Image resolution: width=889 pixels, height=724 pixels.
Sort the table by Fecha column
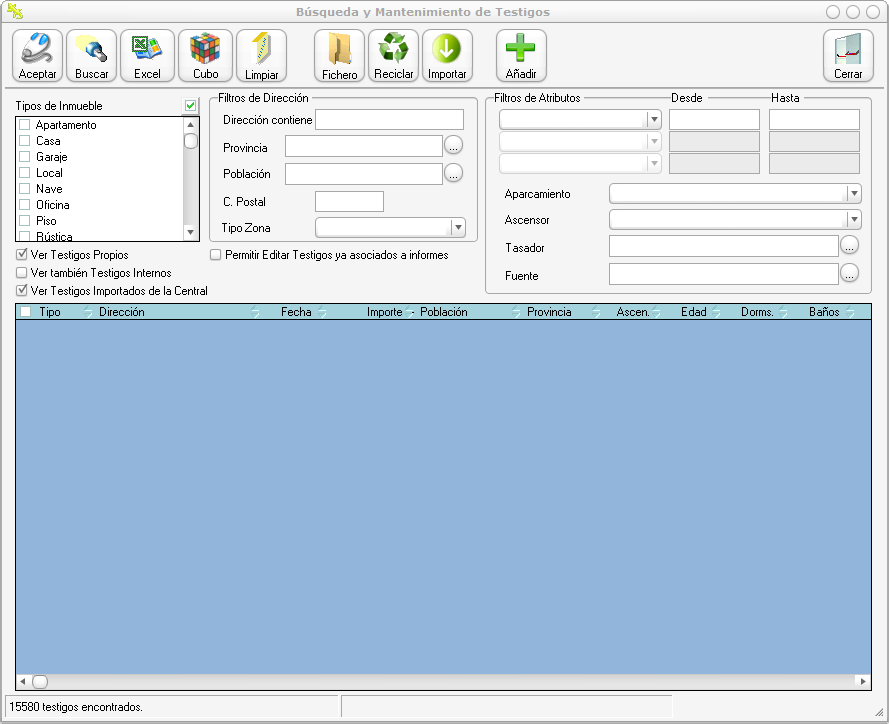[296, 312]
